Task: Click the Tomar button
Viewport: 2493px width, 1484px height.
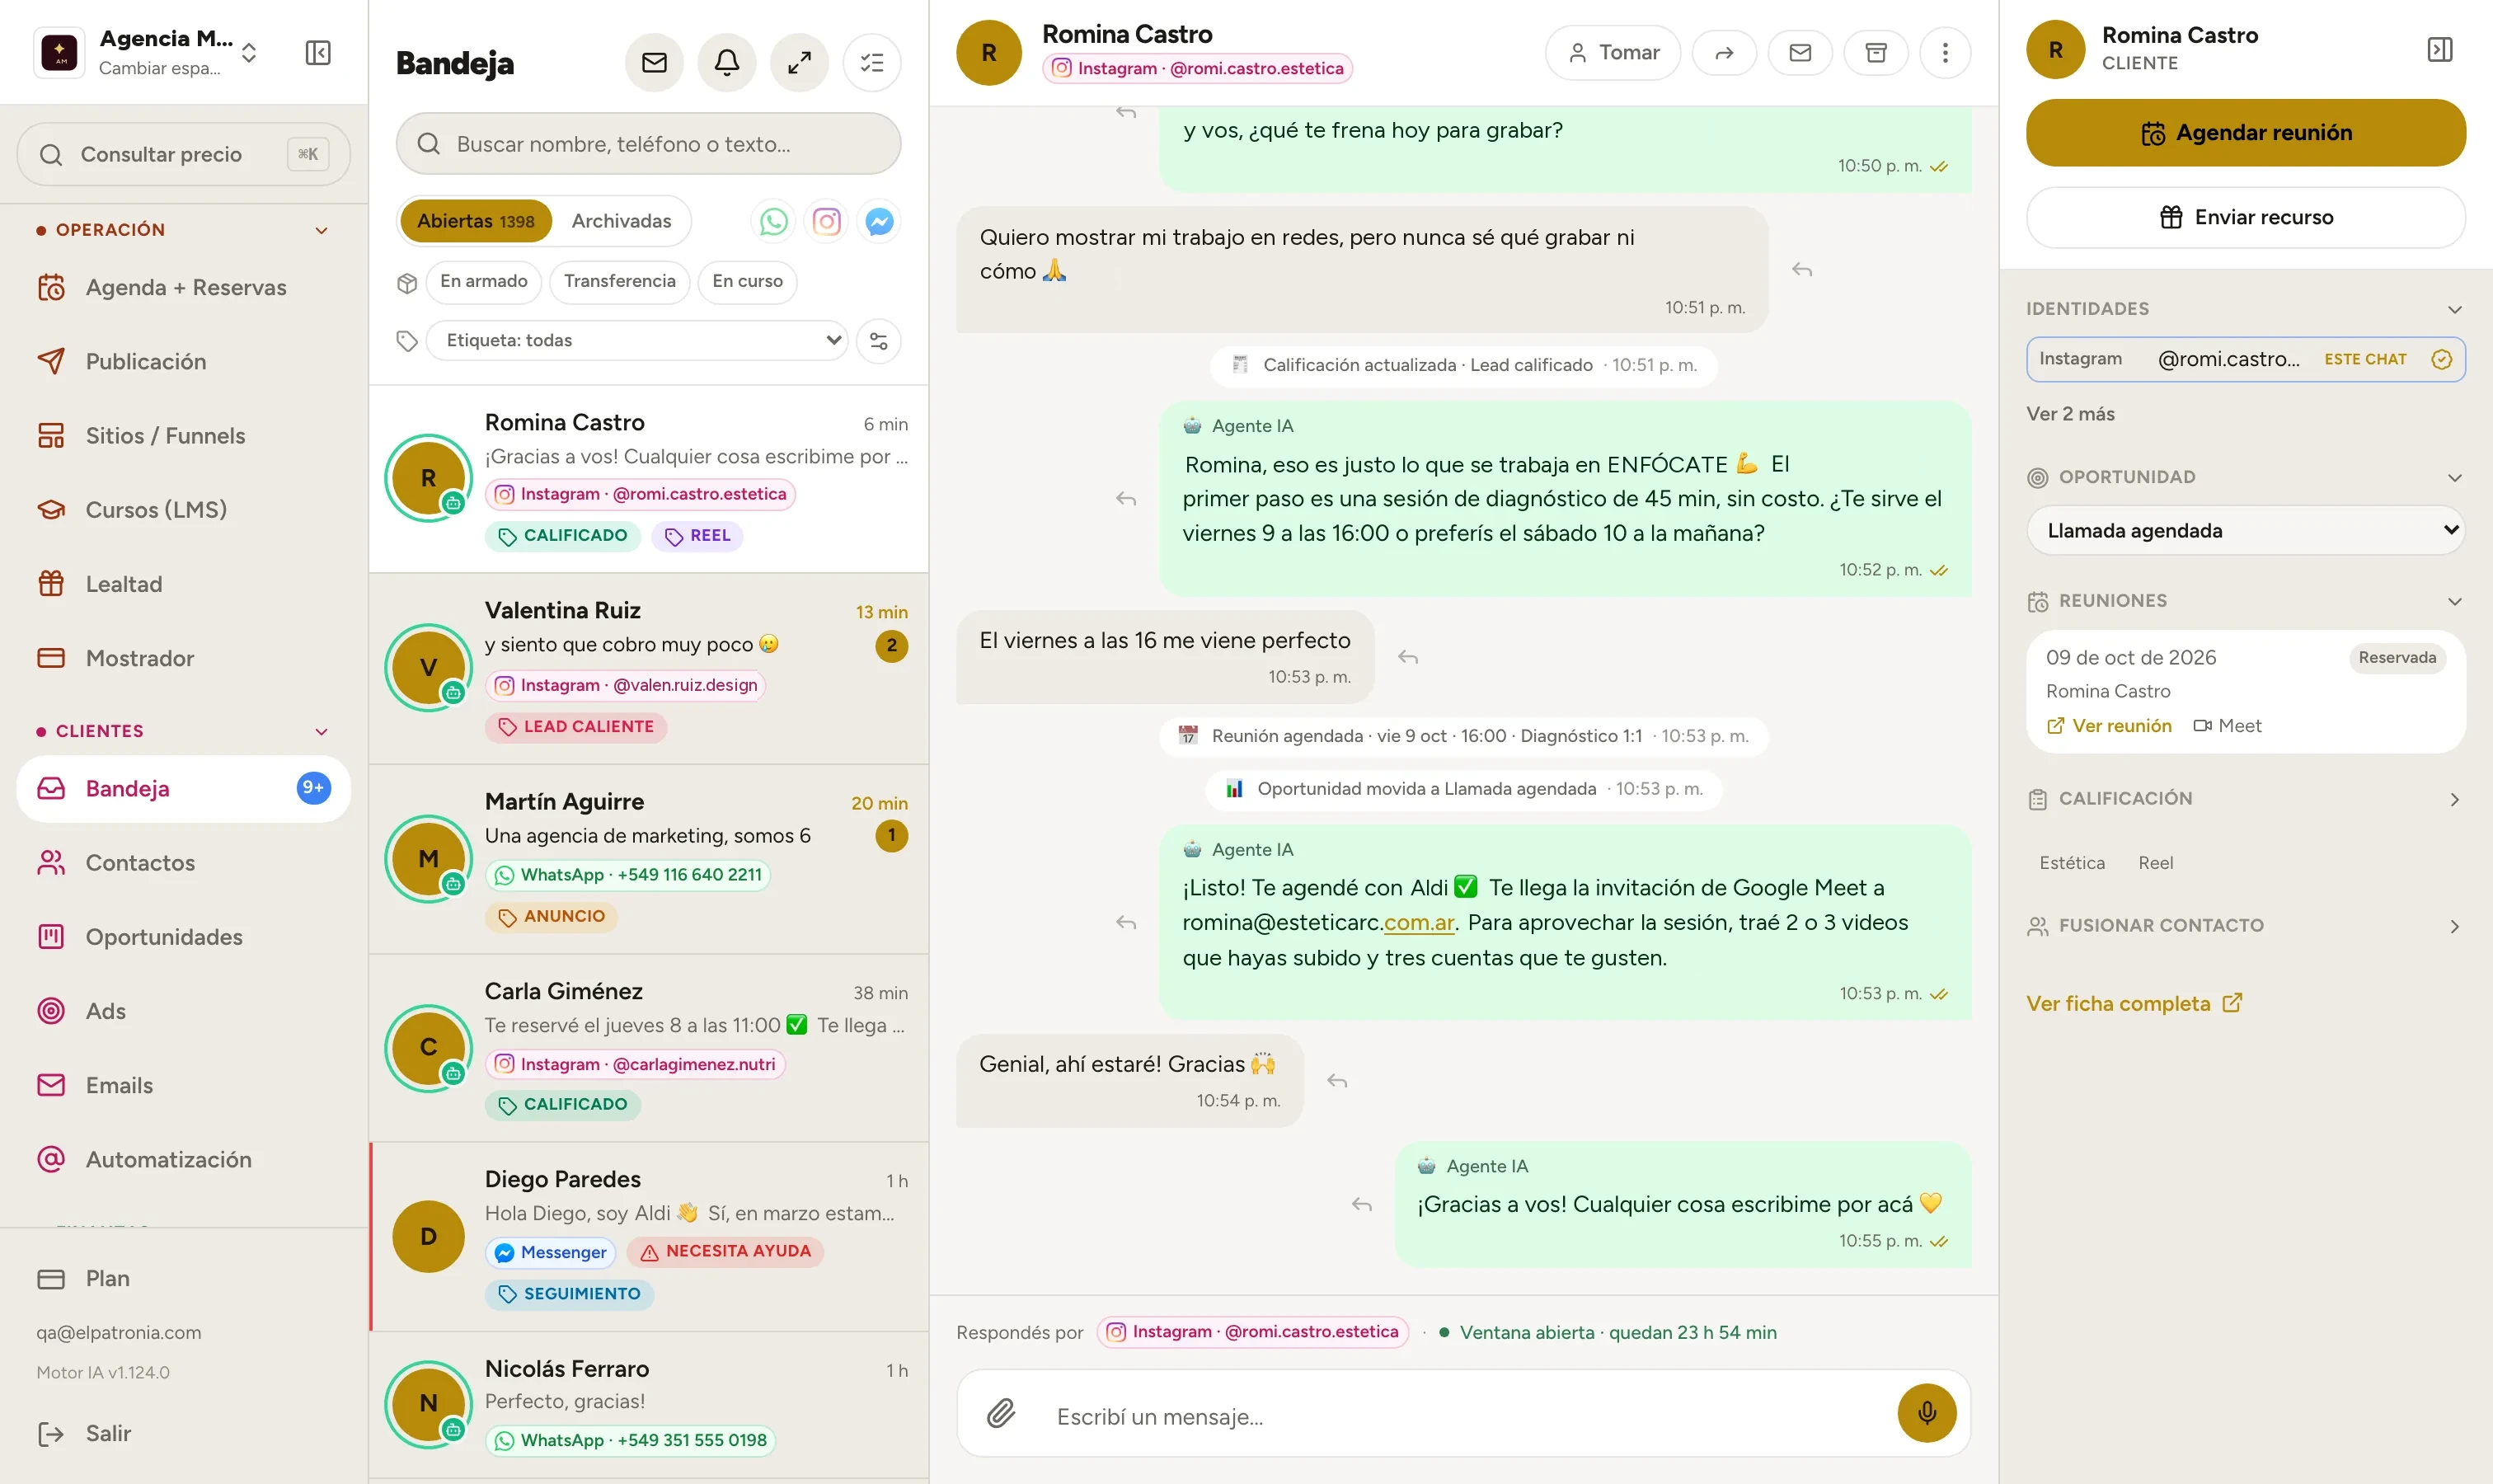Action: coord(1613,52)
